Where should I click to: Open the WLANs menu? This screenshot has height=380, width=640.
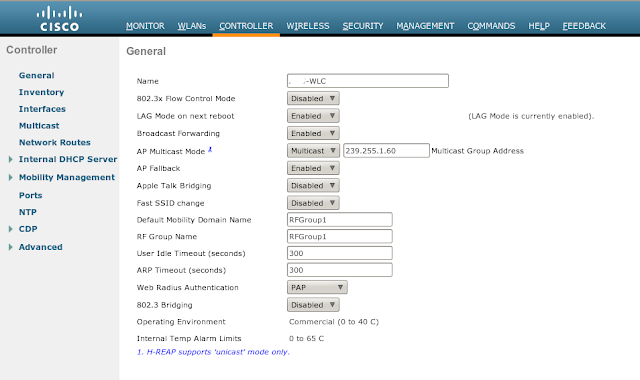tap(192, 26)
